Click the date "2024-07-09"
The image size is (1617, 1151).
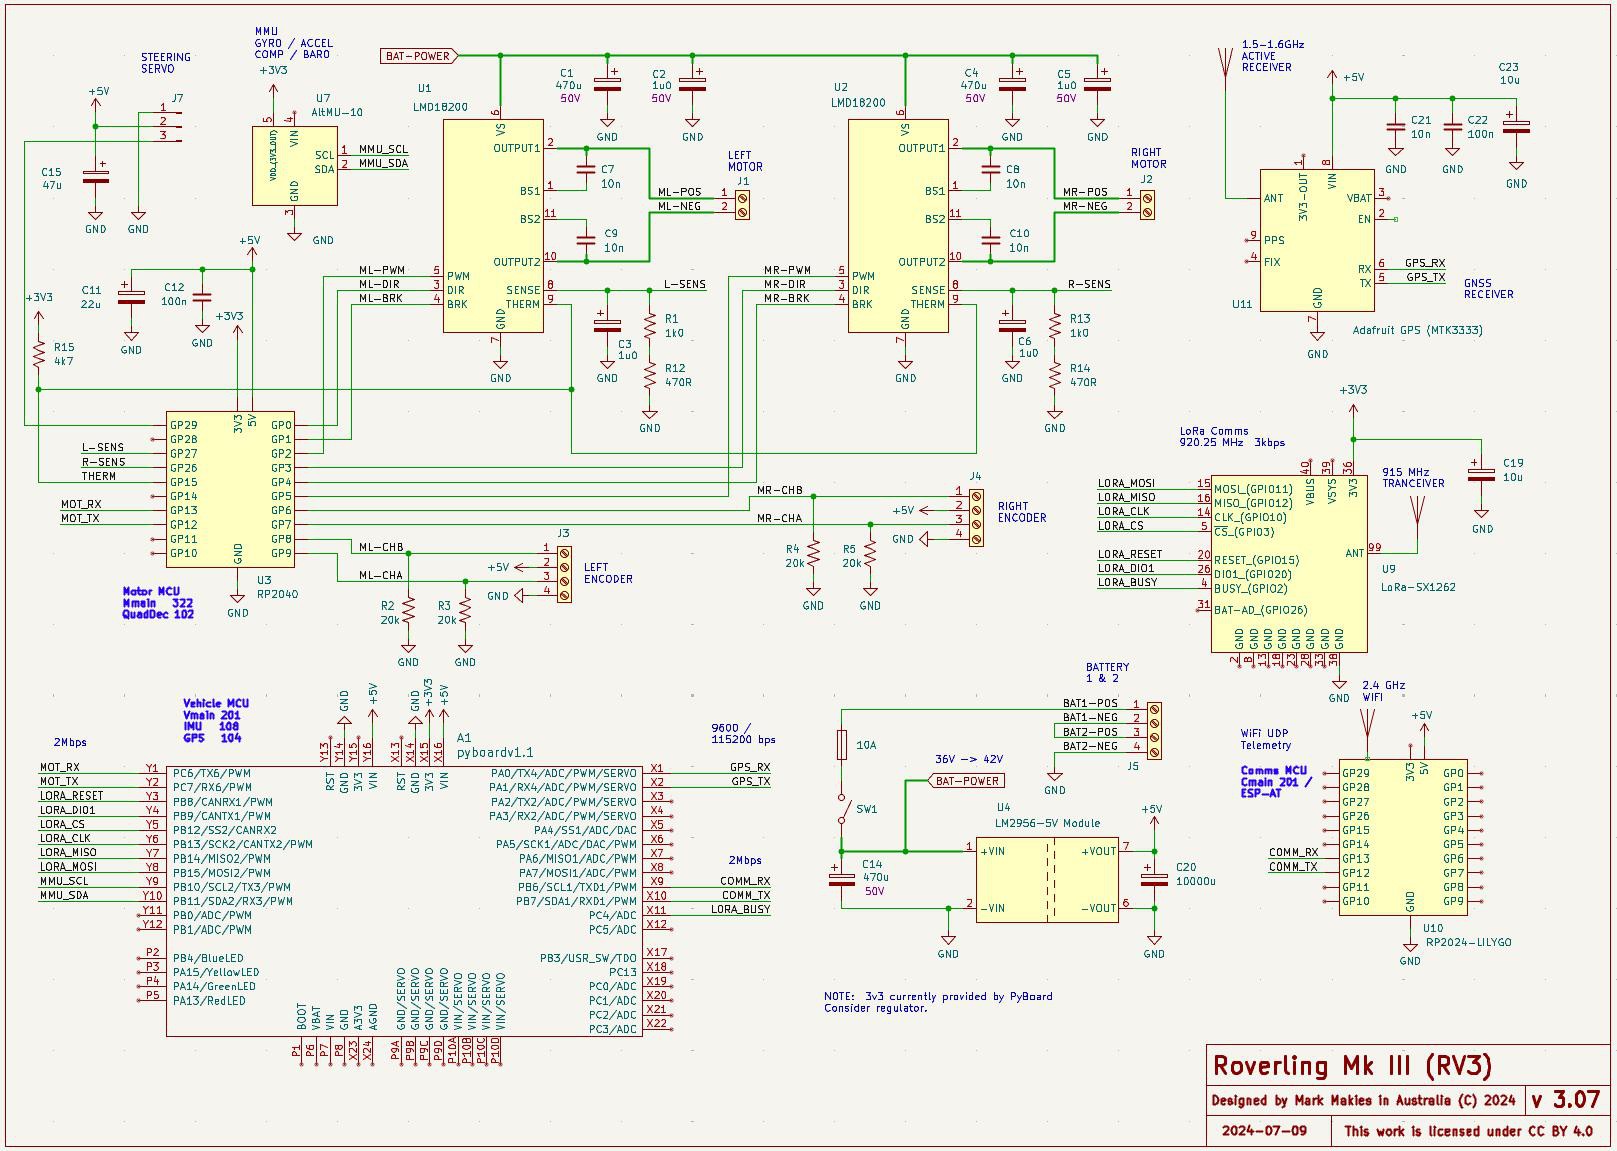(1264, 1131)
